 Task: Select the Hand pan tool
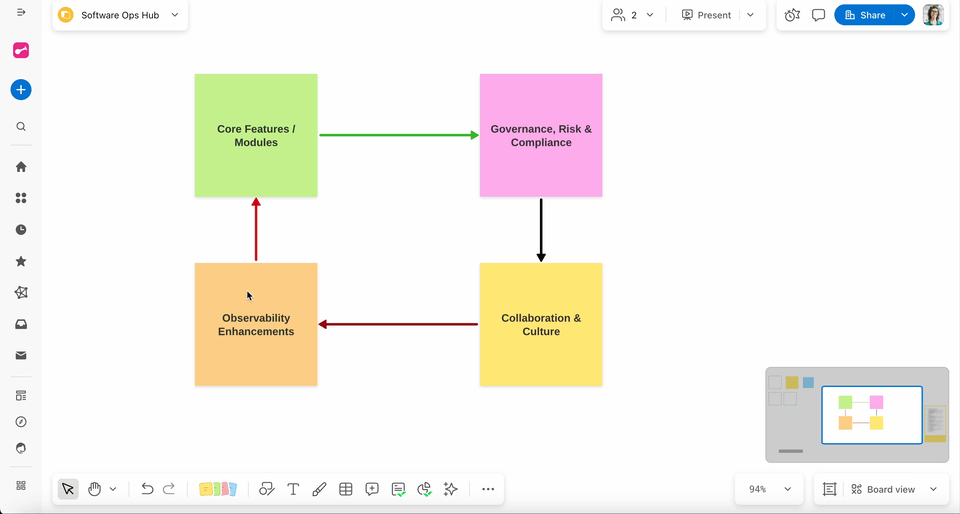[x=95, y=489]
